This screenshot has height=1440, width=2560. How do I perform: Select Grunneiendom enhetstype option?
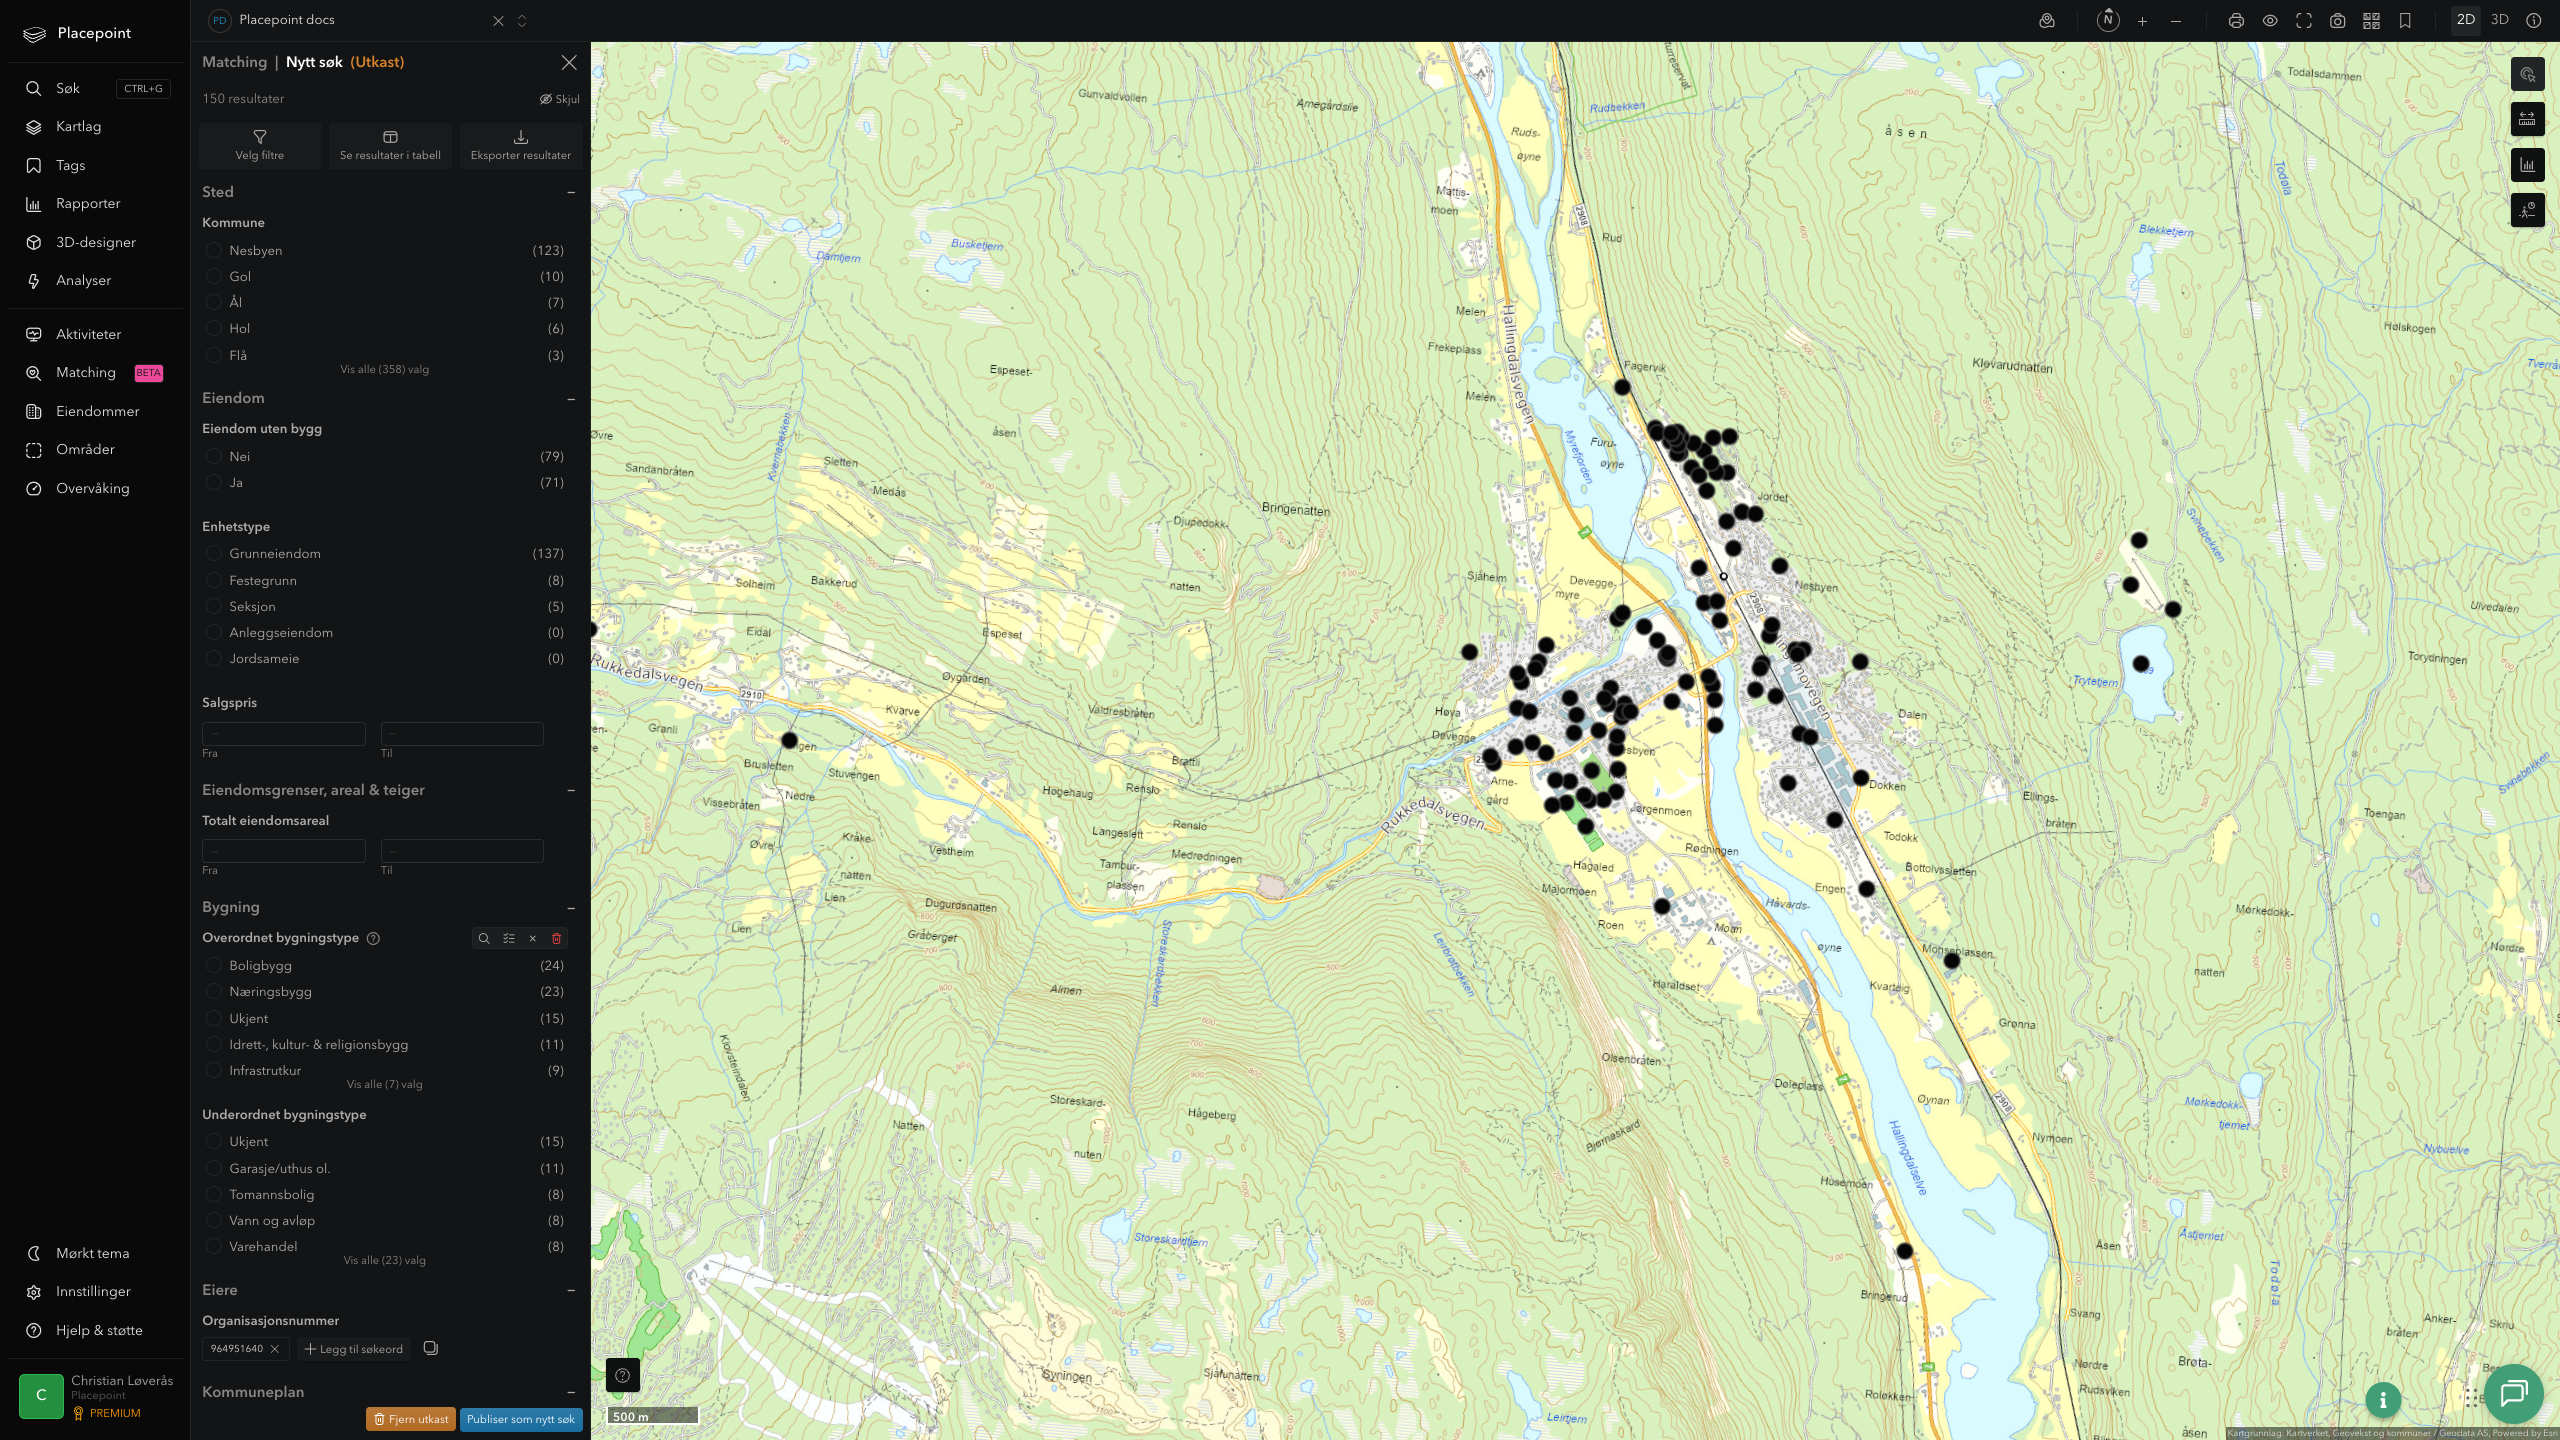tap(213, 553)
